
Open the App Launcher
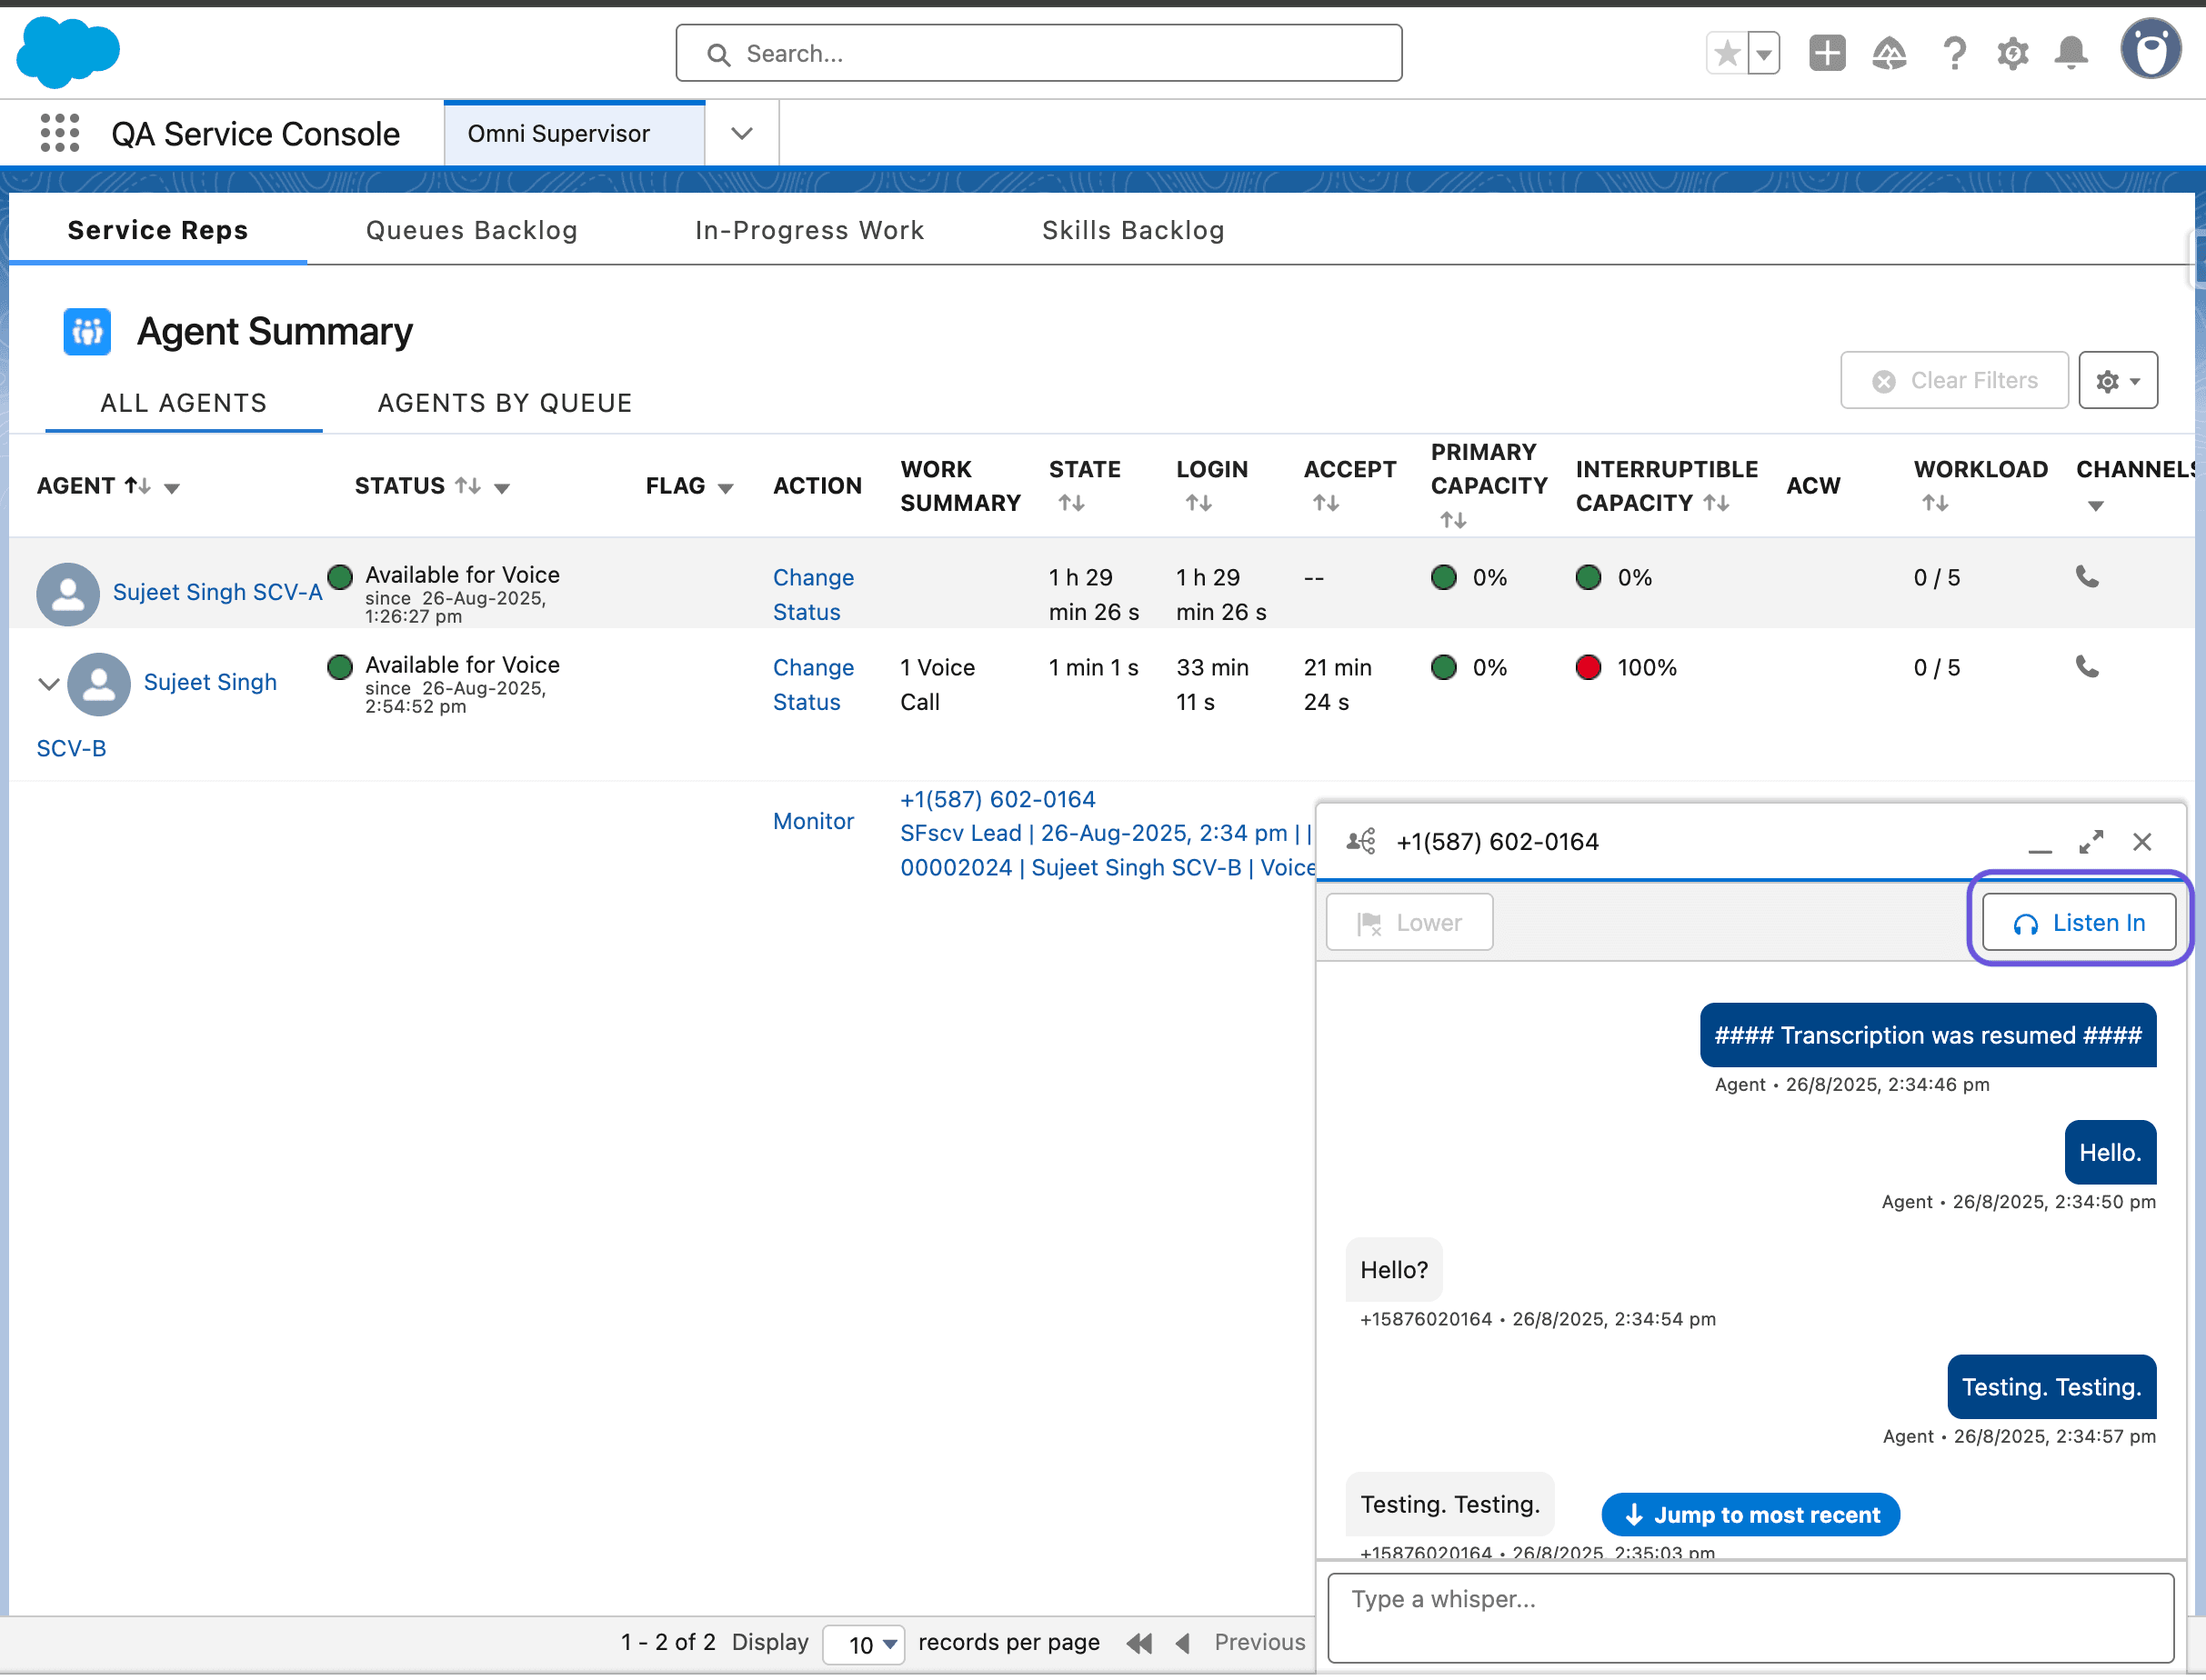click(59, 132)
